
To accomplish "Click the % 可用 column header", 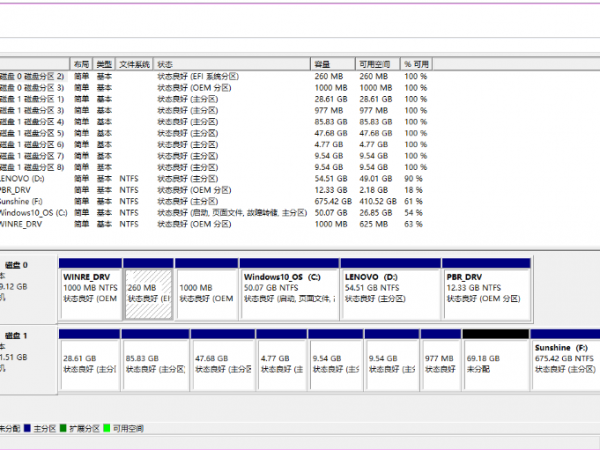I will point(417,62).
